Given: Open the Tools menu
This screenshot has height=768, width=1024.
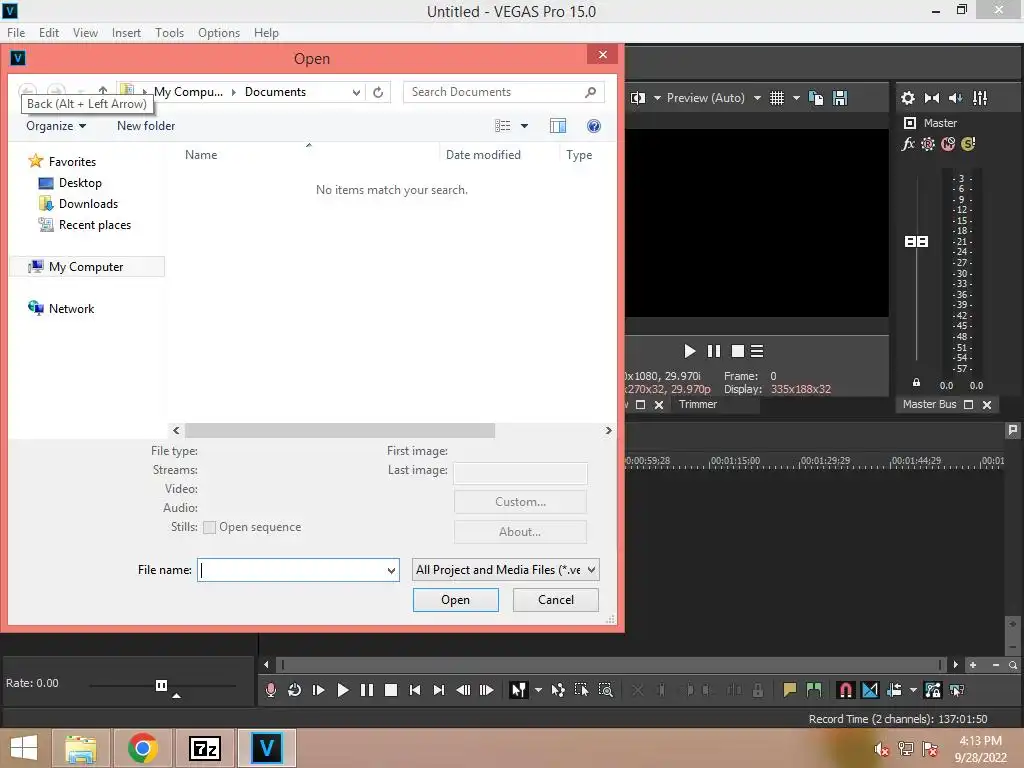Looking at the screenshot, I should 169,33.
